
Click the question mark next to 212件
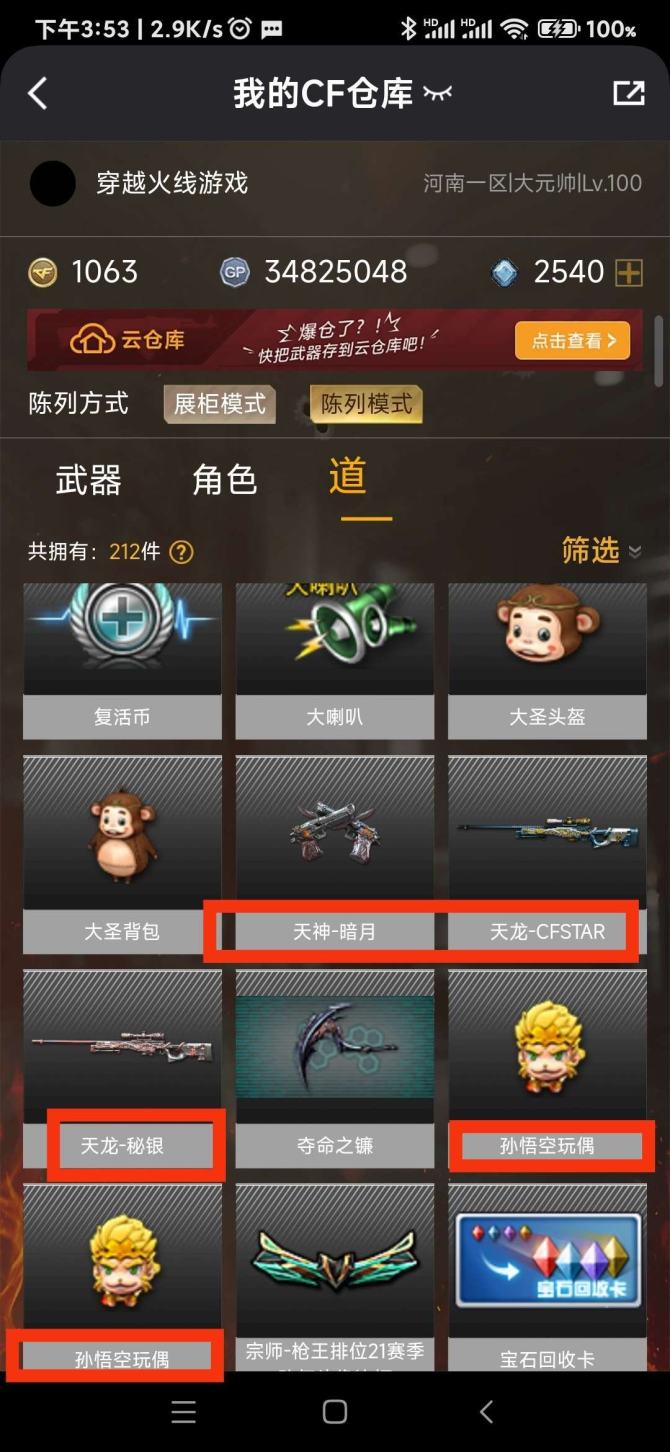181,551
